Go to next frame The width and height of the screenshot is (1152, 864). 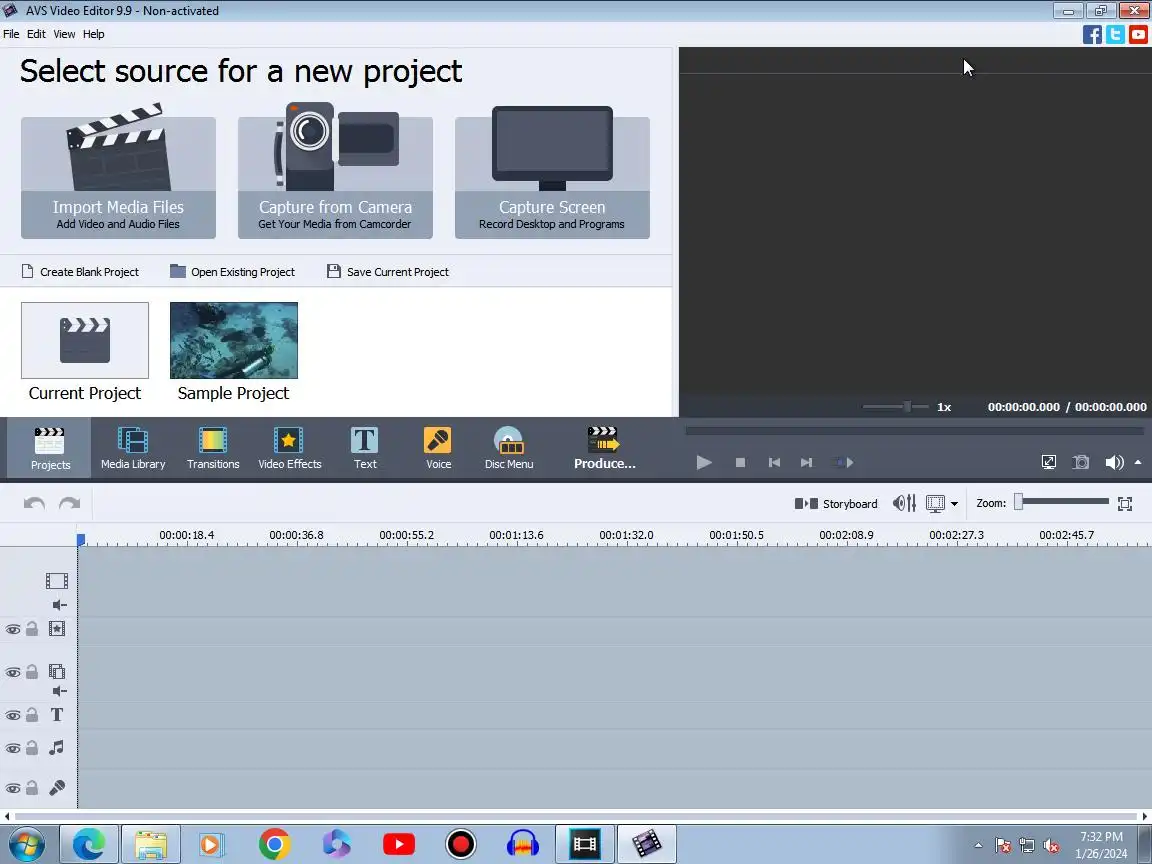[806, 462]
